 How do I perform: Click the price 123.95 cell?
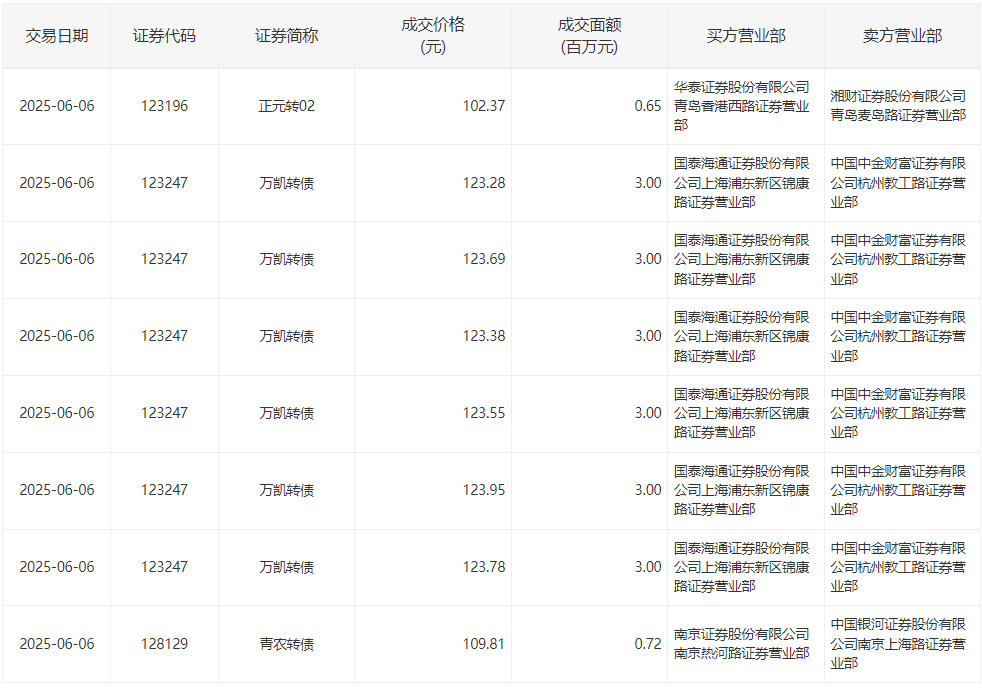click(433, 490)
